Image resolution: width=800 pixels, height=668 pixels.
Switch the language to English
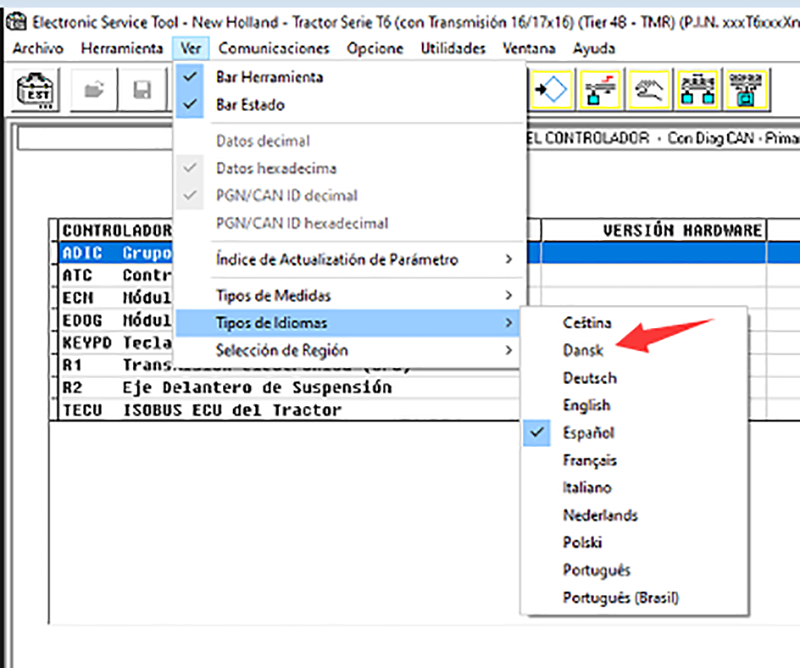click(634, 405)
